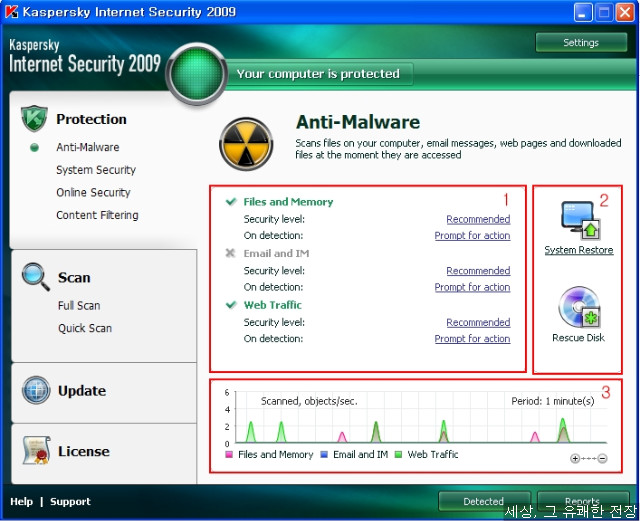Click the Protection shield icon
The height and width of the screenshot is (521, 640).
click(x=34, y=118)
